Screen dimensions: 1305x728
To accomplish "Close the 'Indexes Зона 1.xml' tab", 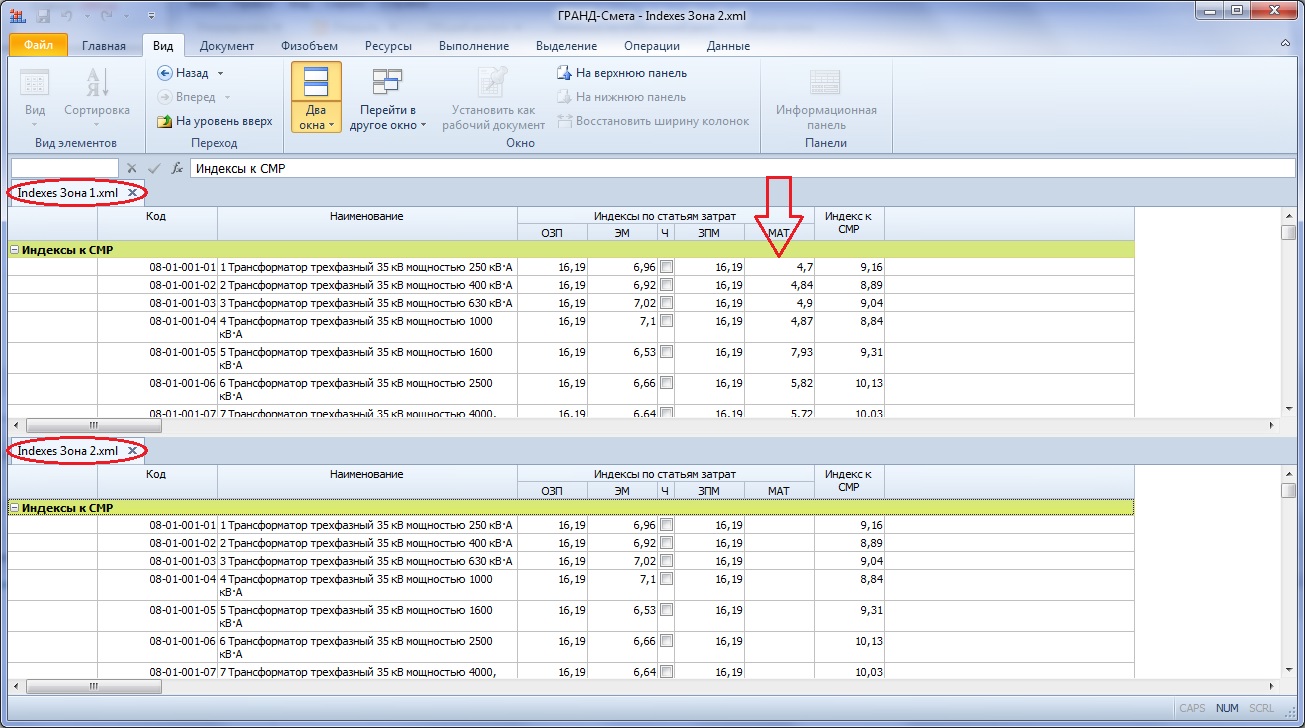I will [132, 192].
